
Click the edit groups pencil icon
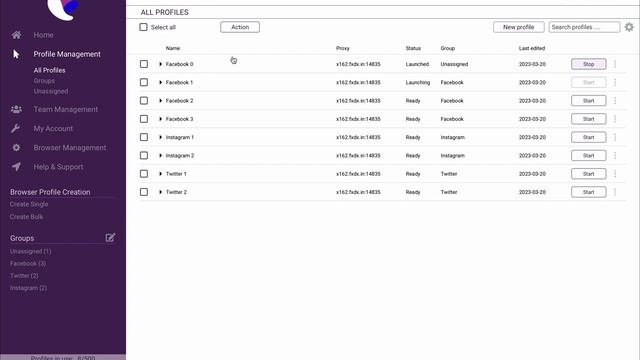(x=110, y=238)
